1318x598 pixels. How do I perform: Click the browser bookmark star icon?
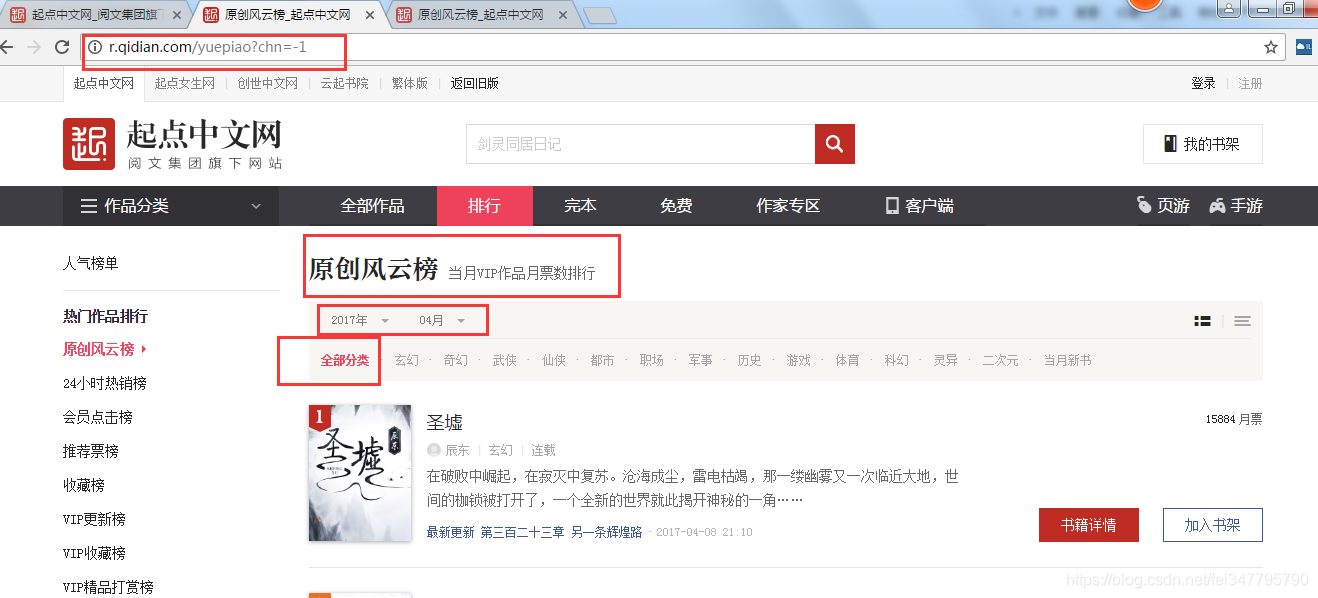point(1270,47)
